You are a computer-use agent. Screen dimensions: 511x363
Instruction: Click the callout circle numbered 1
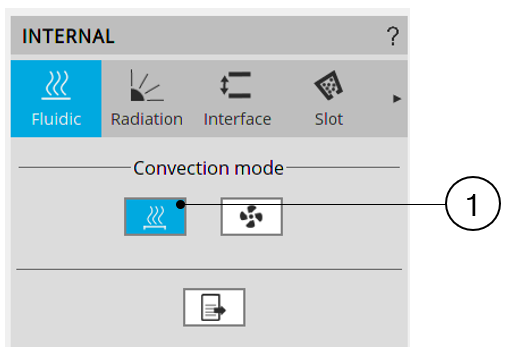pos(473,203)
